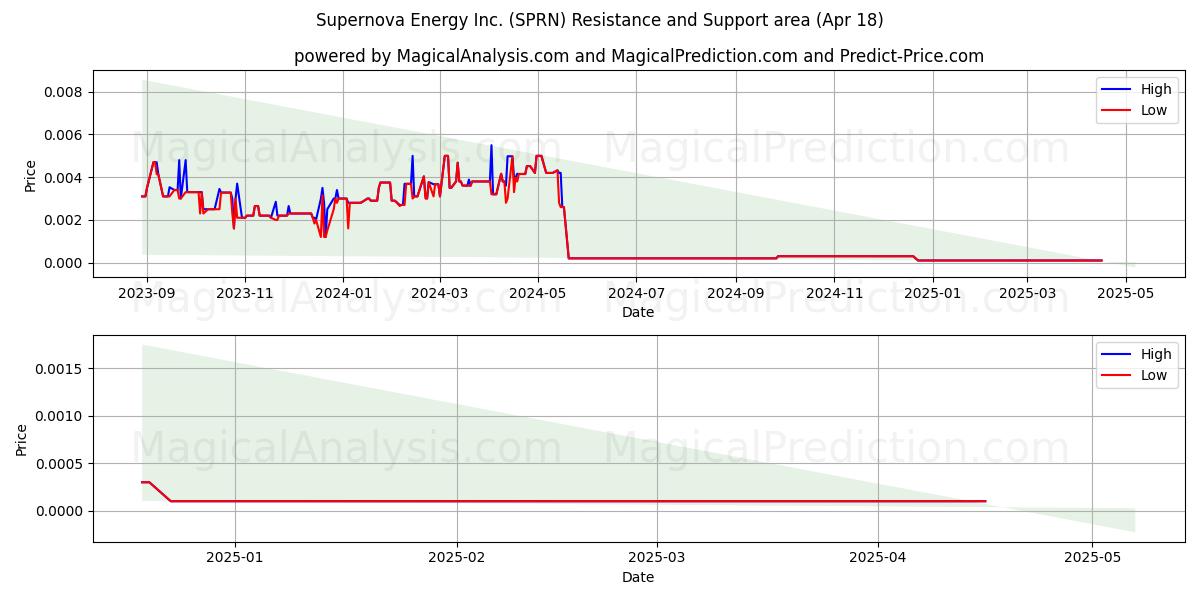The height and width of the screenshot is (600, 1200).
Task: Click the '2024-01' x-axis label in the top chart
Action: pyautogui.click(x=343, y=293)
